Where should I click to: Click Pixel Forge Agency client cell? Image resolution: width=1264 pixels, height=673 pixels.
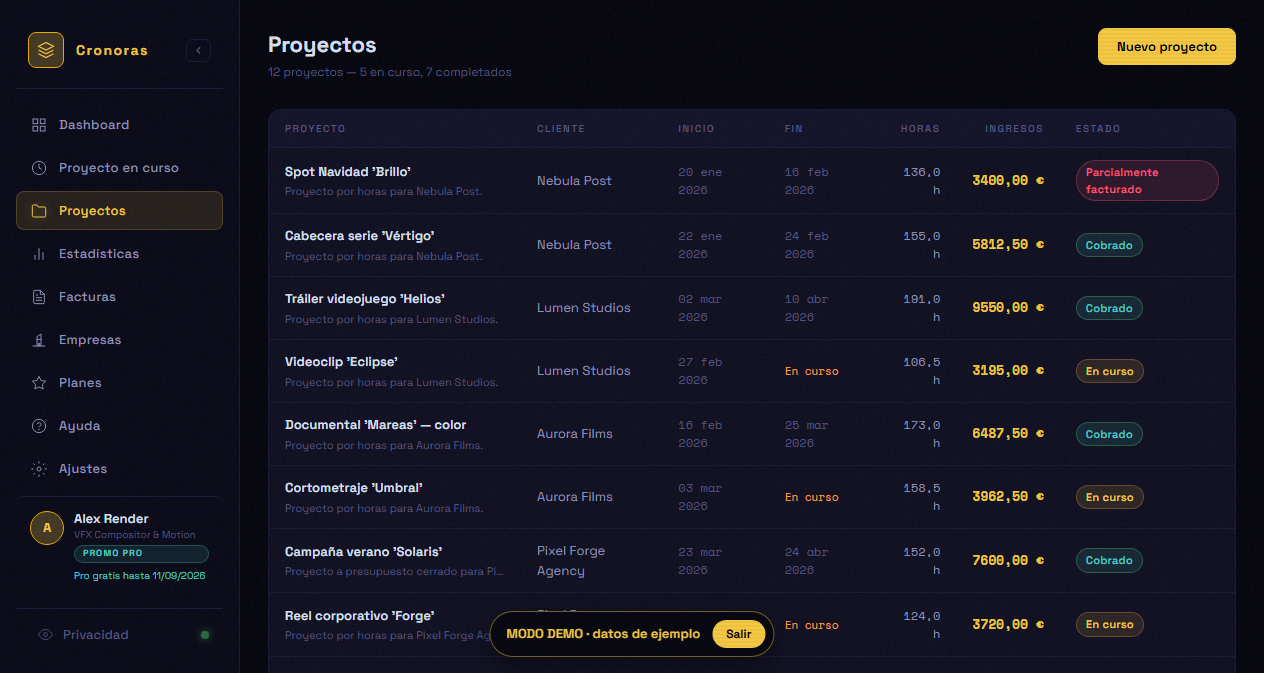click(x=571, y=561)
